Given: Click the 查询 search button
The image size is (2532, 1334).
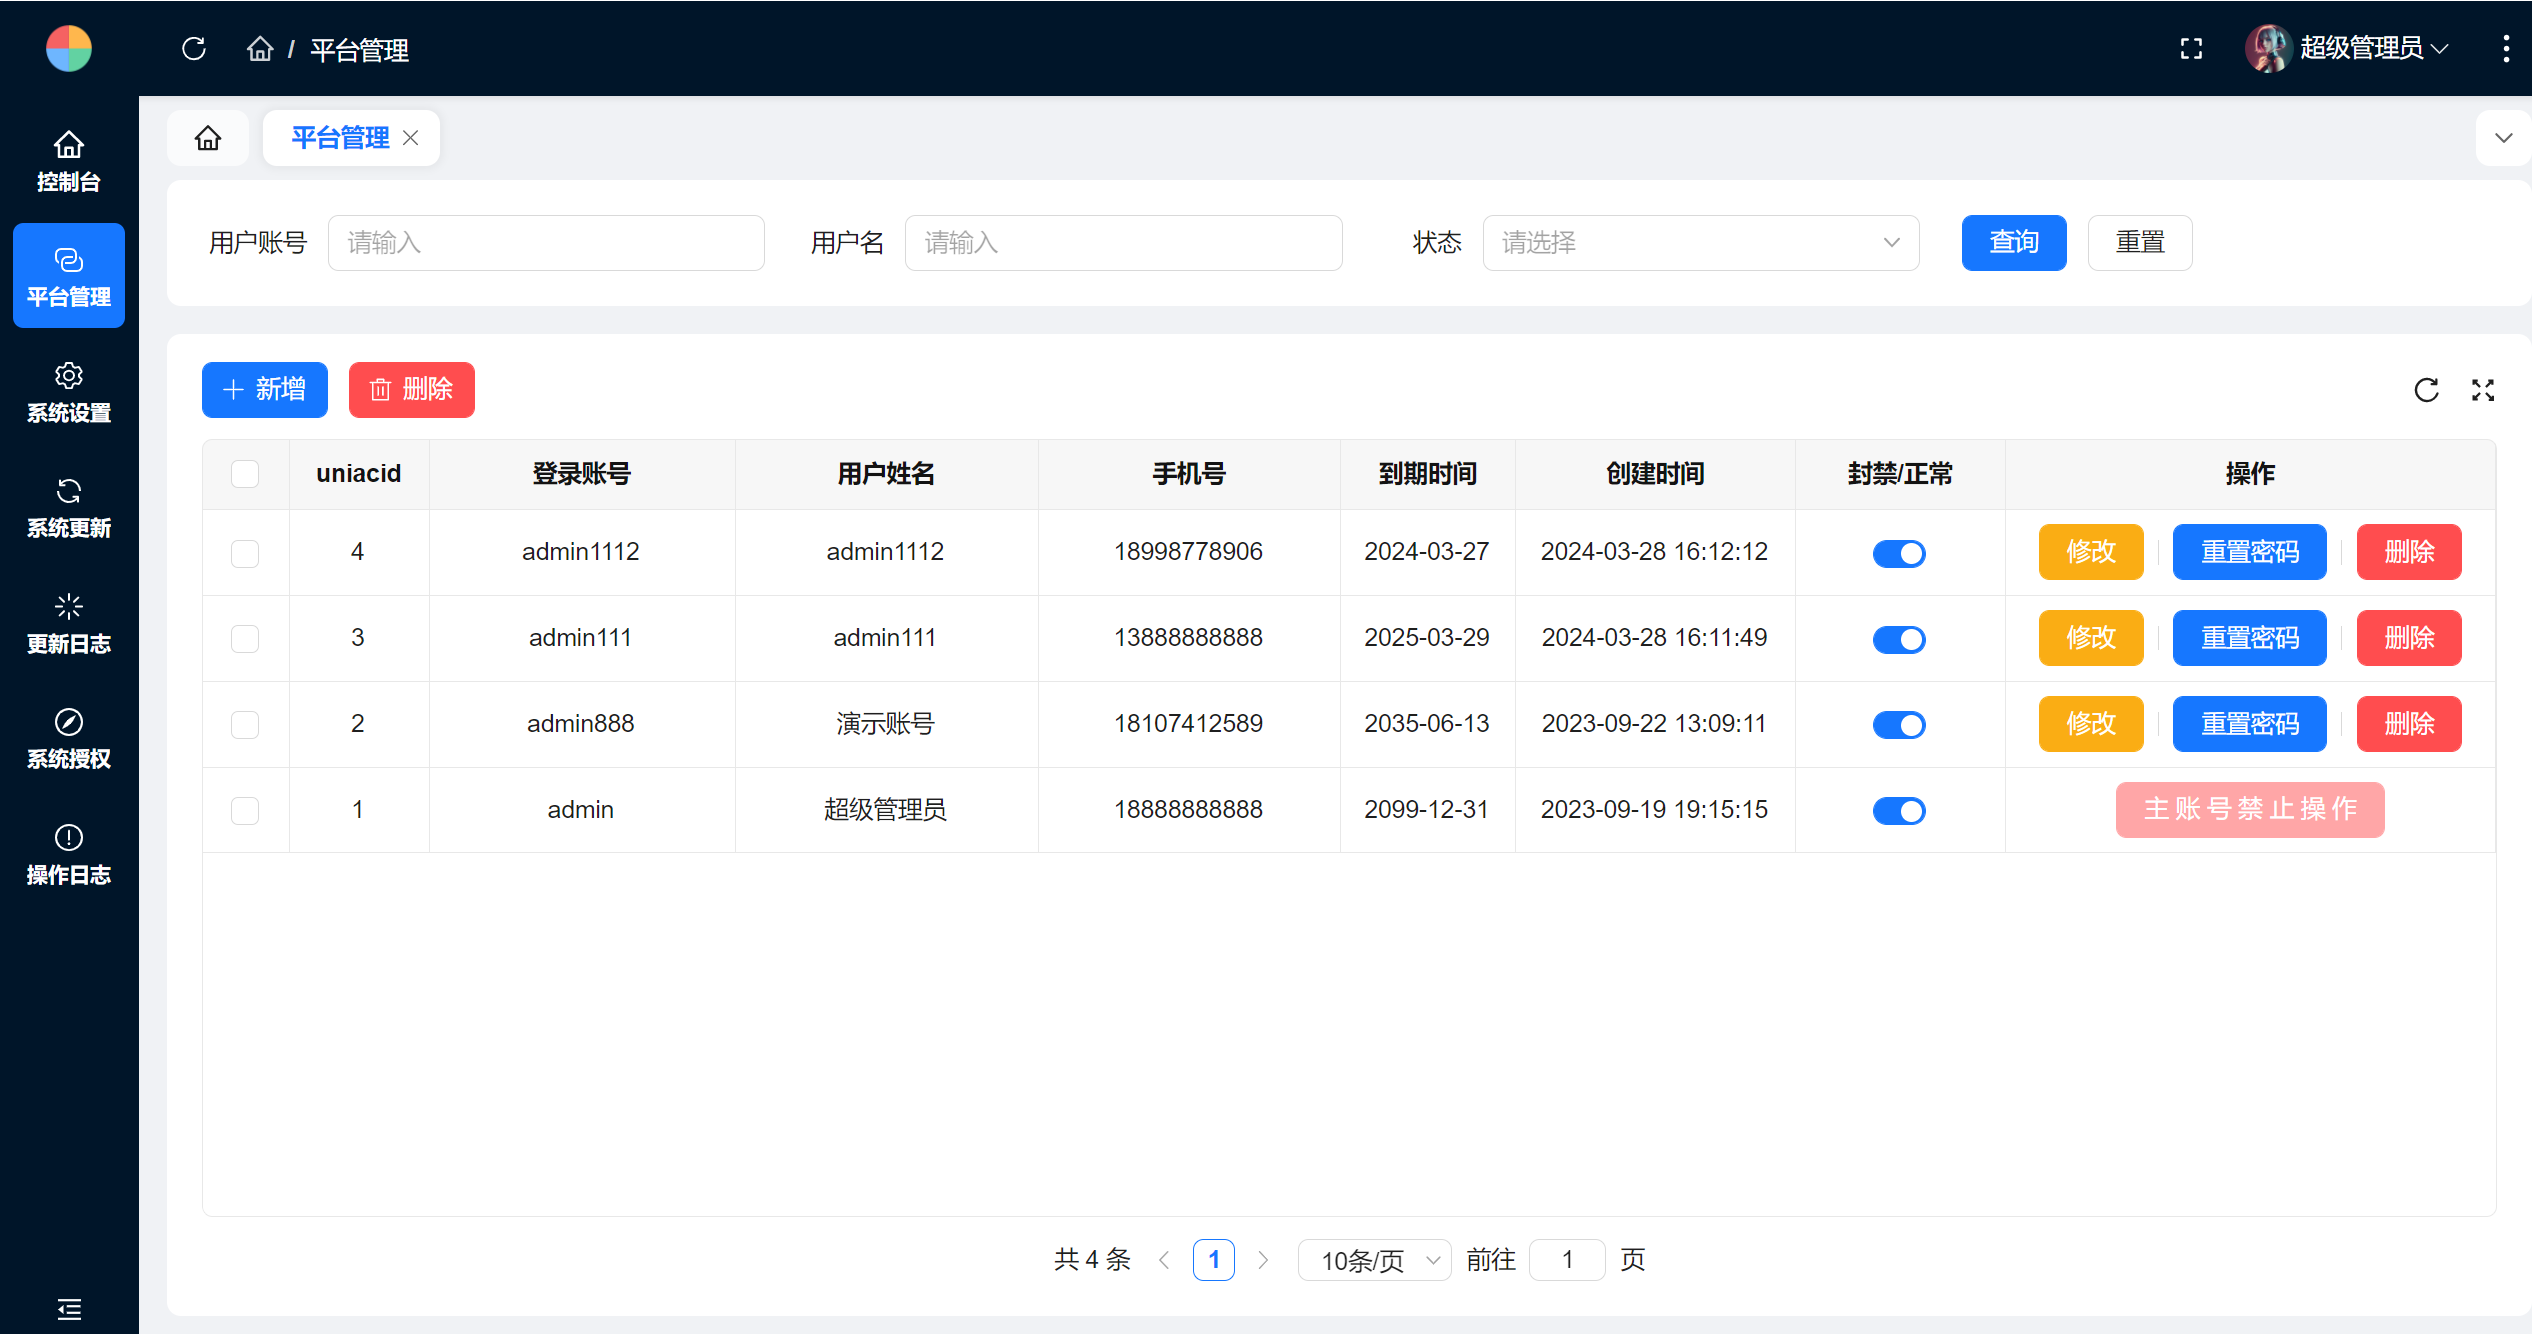Looking at the screenshot, I should (2013, 243).
